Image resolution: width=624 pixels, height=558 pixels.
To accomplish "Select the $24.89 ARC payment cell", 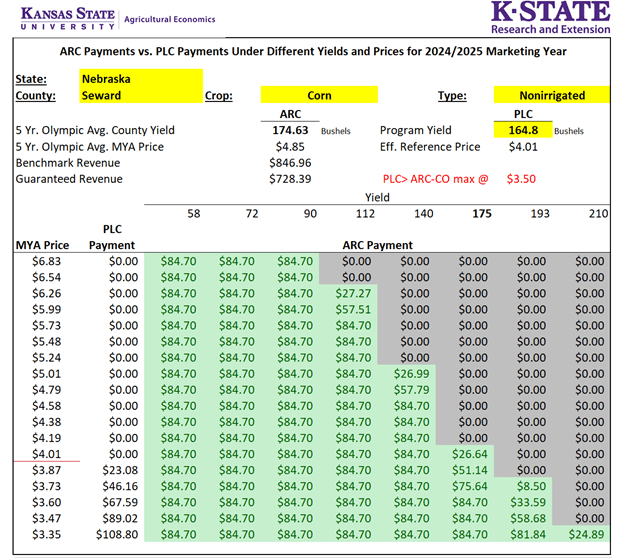I will coord(583,534).
